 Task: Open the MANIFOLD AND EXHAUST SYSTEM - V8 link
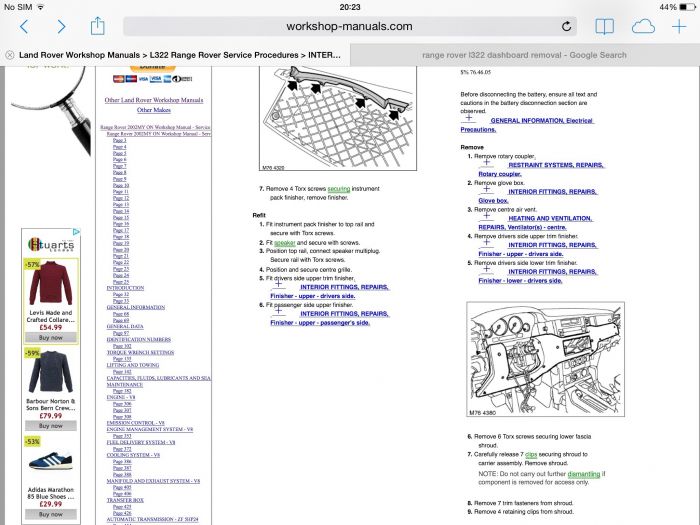[x=154, y=481]
